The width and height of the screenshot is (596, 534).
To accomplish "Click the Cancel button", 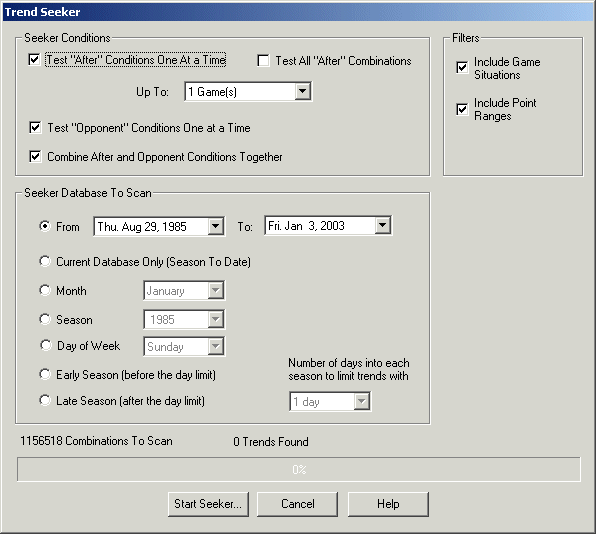I will pos(298,504).
